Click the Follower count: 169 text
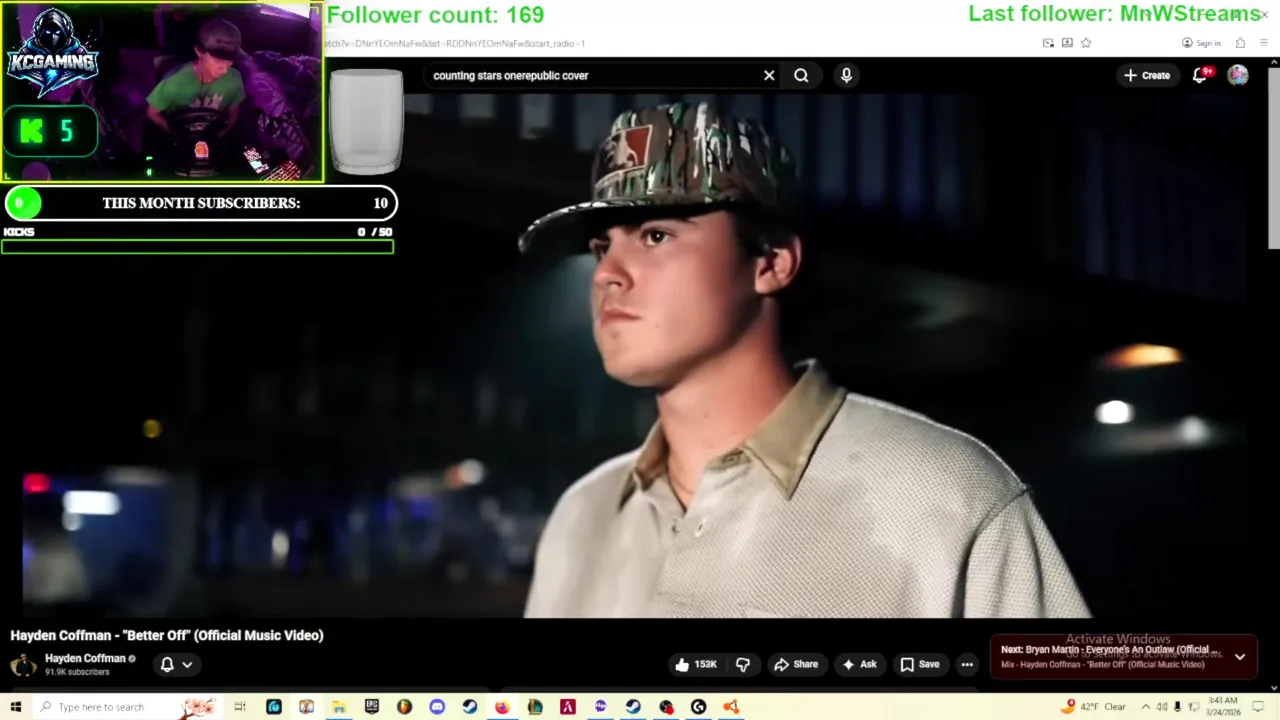Image resolution: width=1280 pixels, height=720 pixels. click(435, 15)
